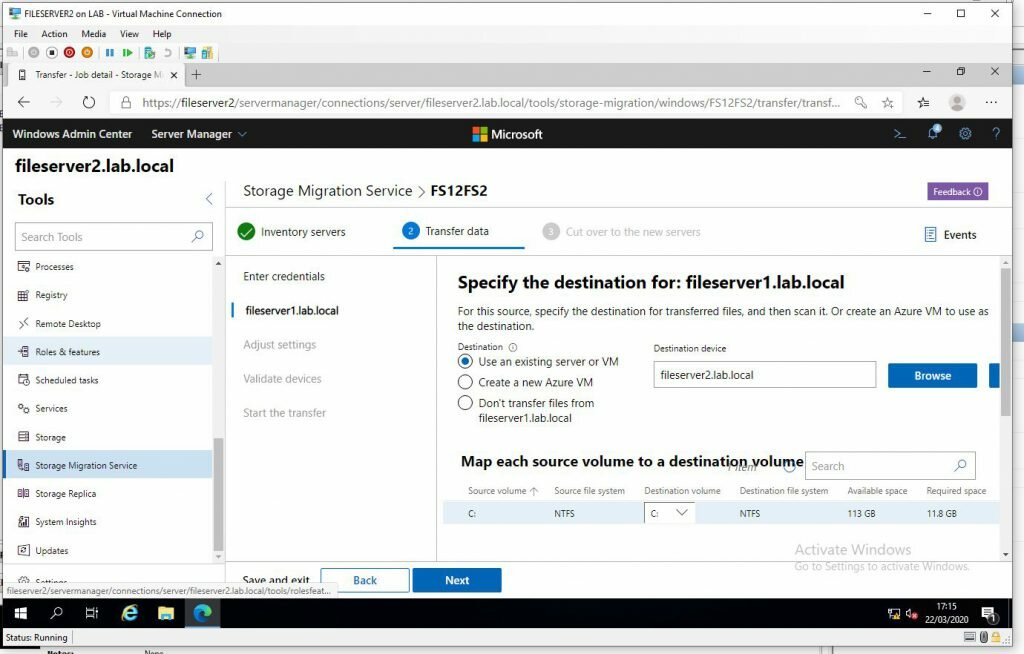Click the VM Checkpoint toolbar icon
1024x654 pixels.
click(150, 53)
